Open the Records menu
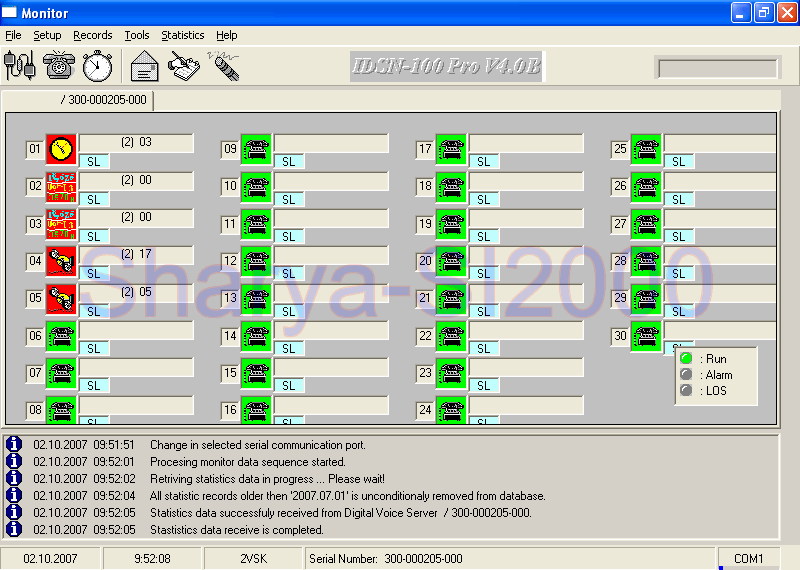This screenshot has width=800, height=570. 93,35
